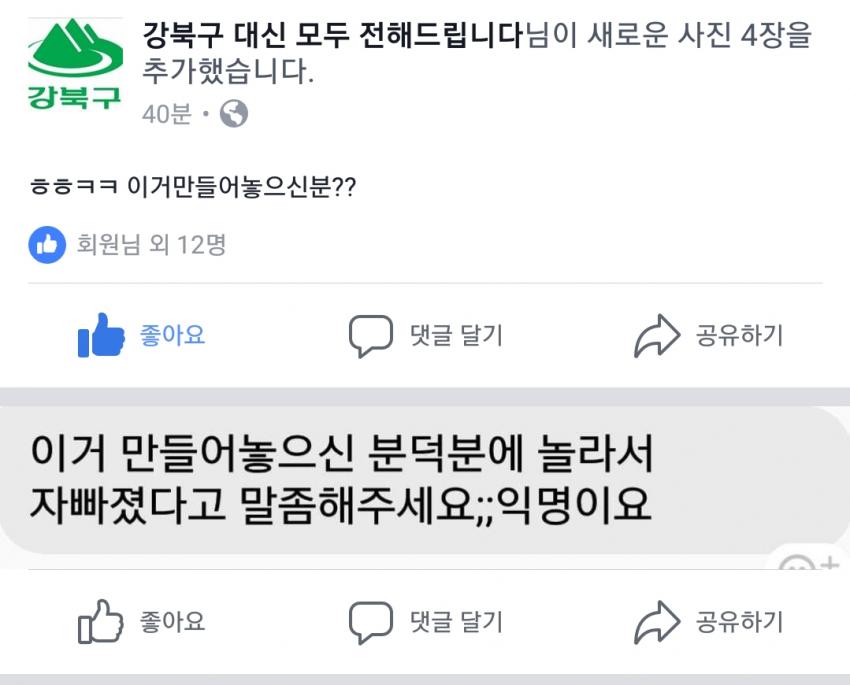Click the speech bubble icon on second post
Viewport: 850px width, 685px height.
pyautogui.click(x=370, y=622)
